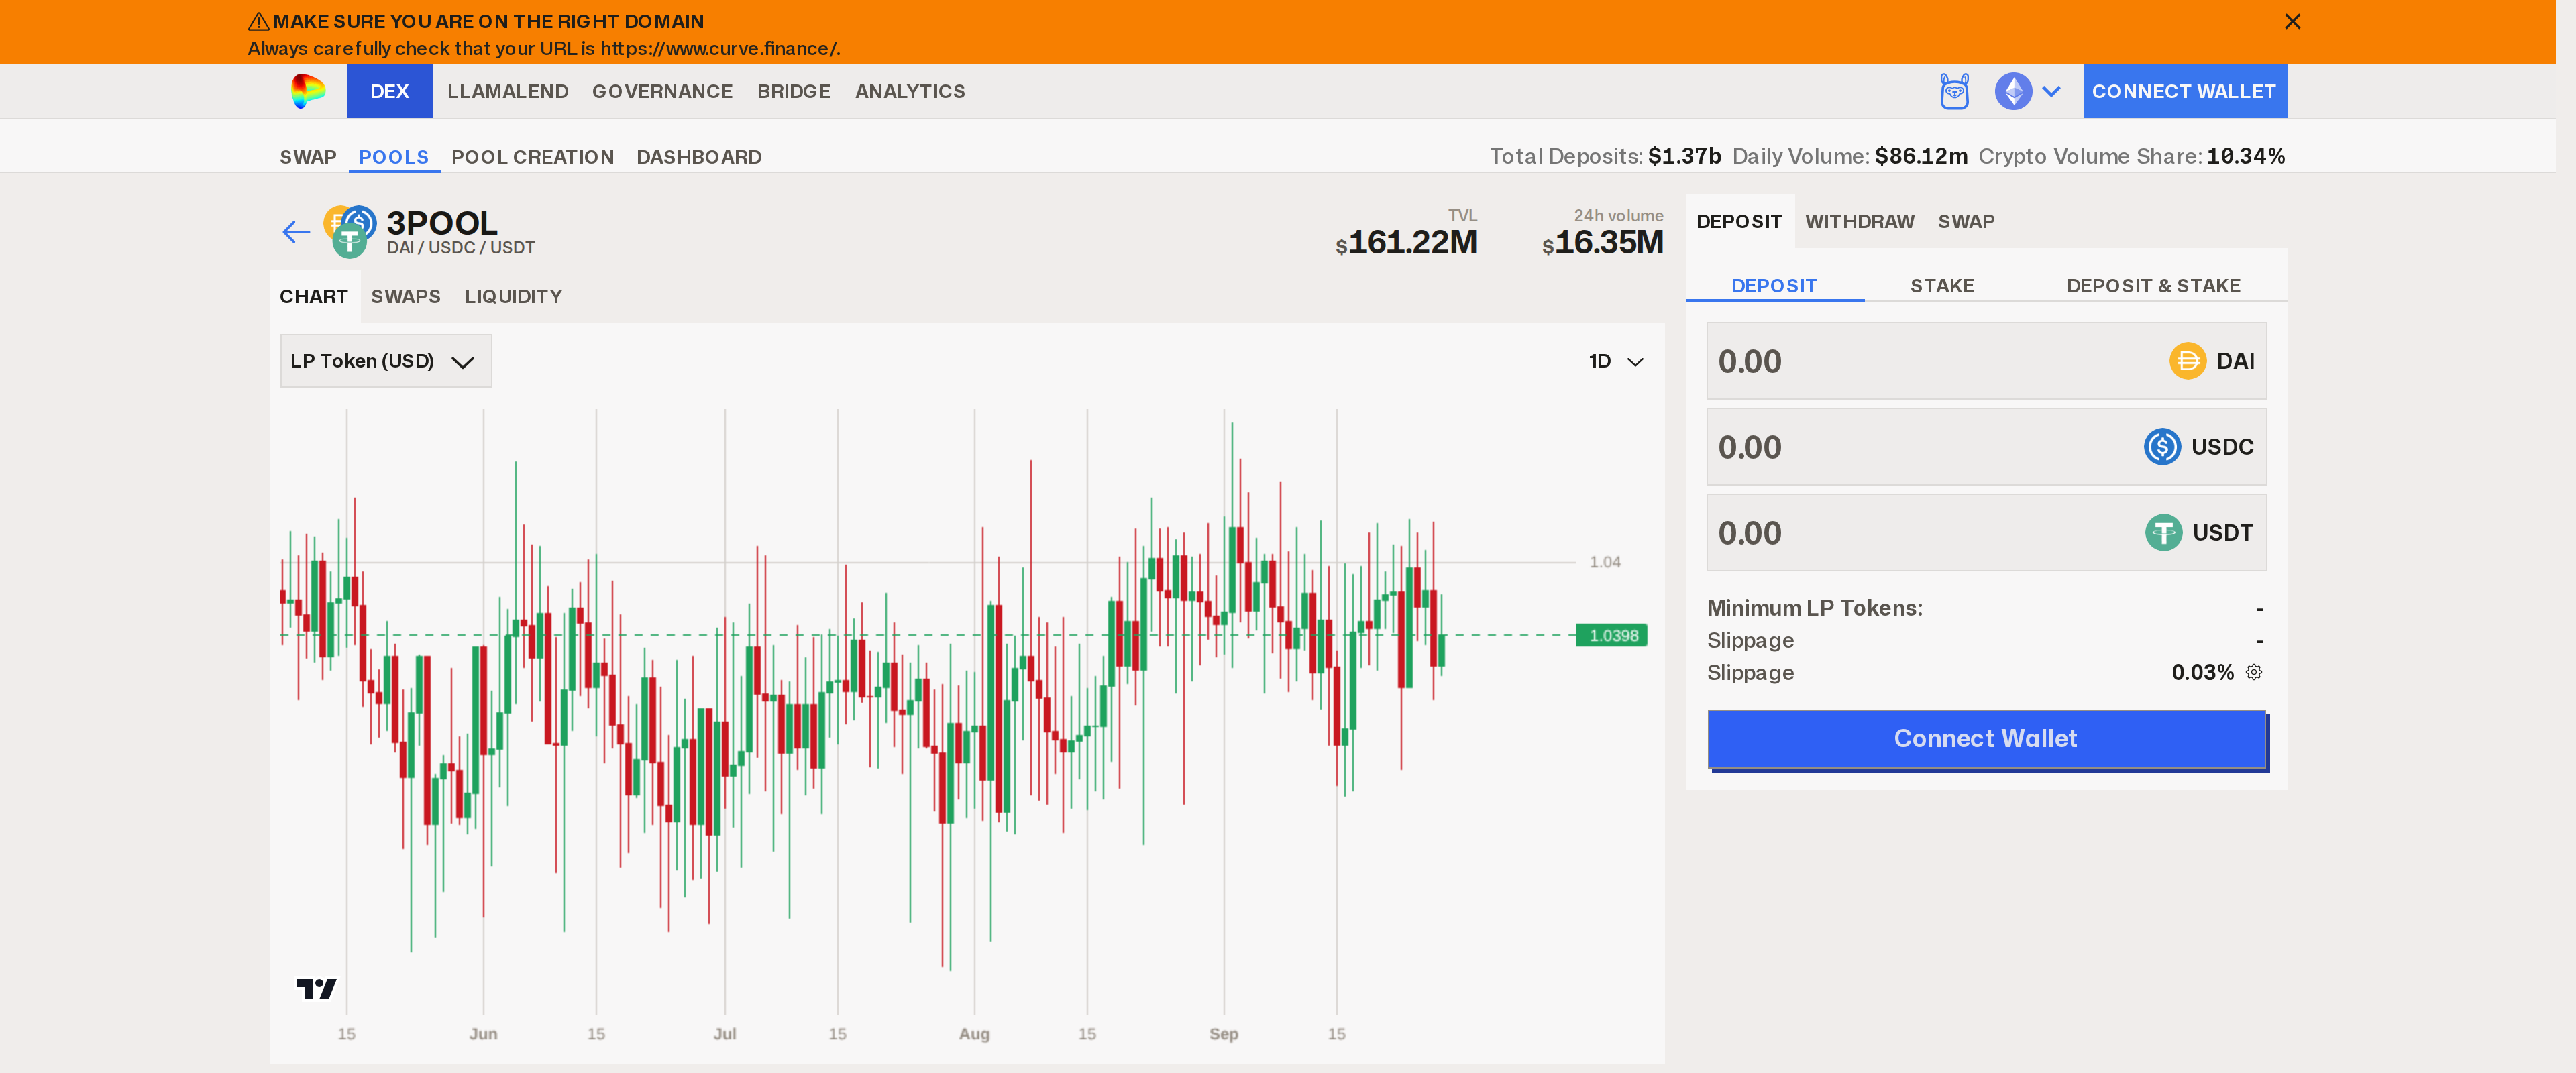Screen dimensions: 2576x1073
Task: Click the llama mascot icon
Action: click(1954, 91)
